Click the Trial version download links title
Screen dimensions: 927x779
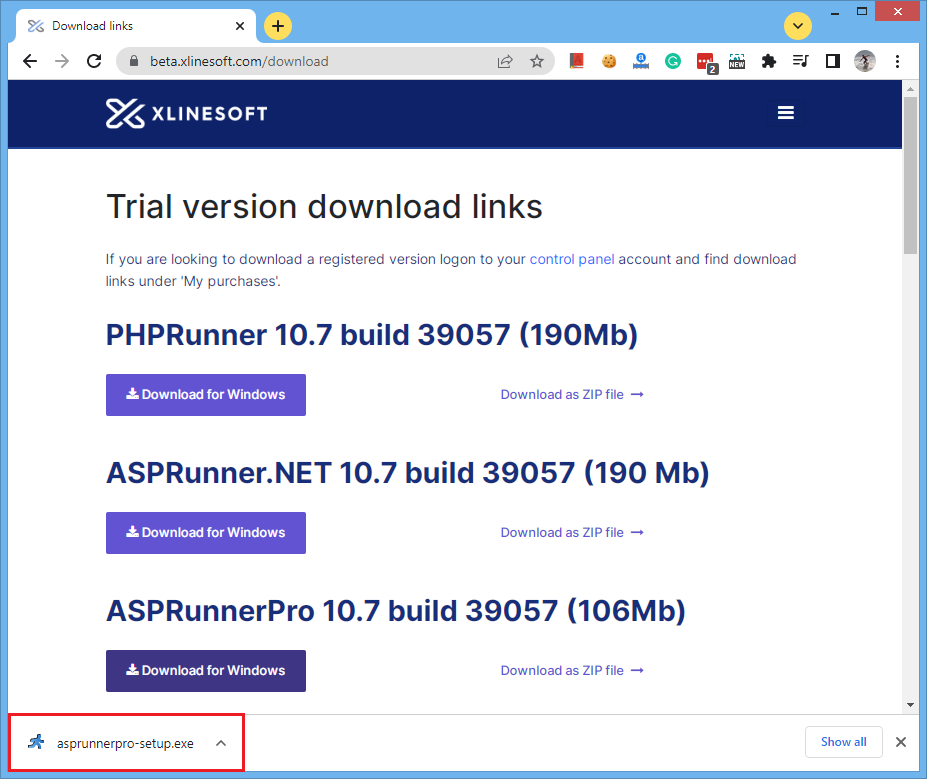pos(324,207)
